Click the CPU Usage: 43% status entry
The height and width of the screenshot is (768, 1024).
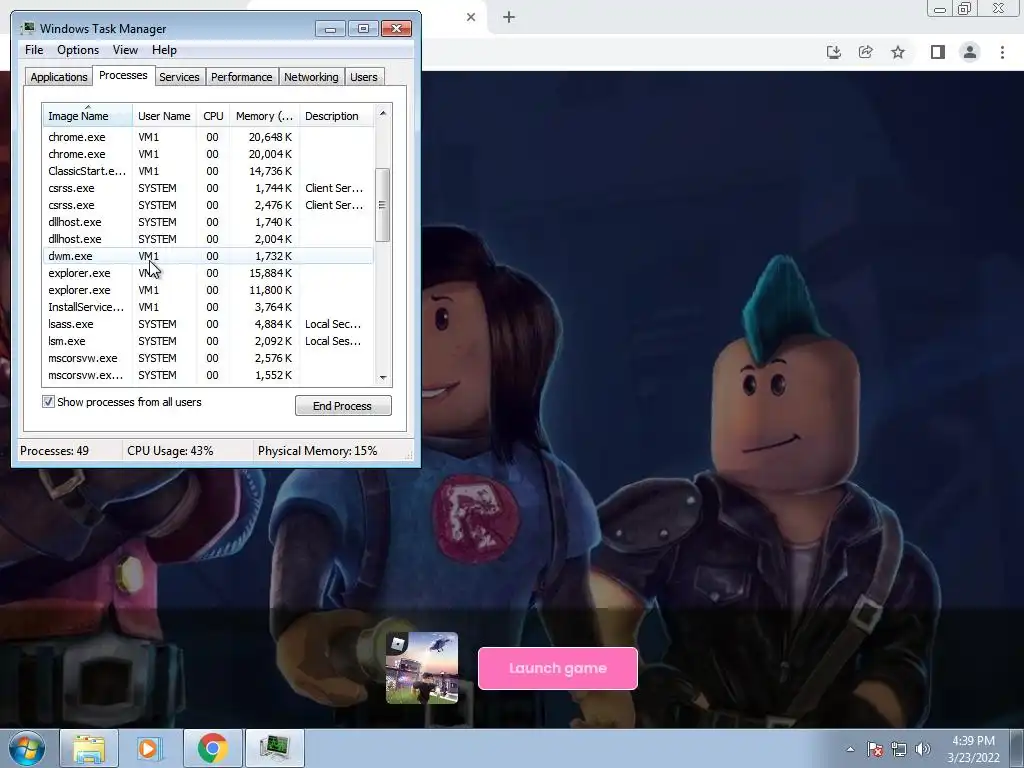pos(170,451)
